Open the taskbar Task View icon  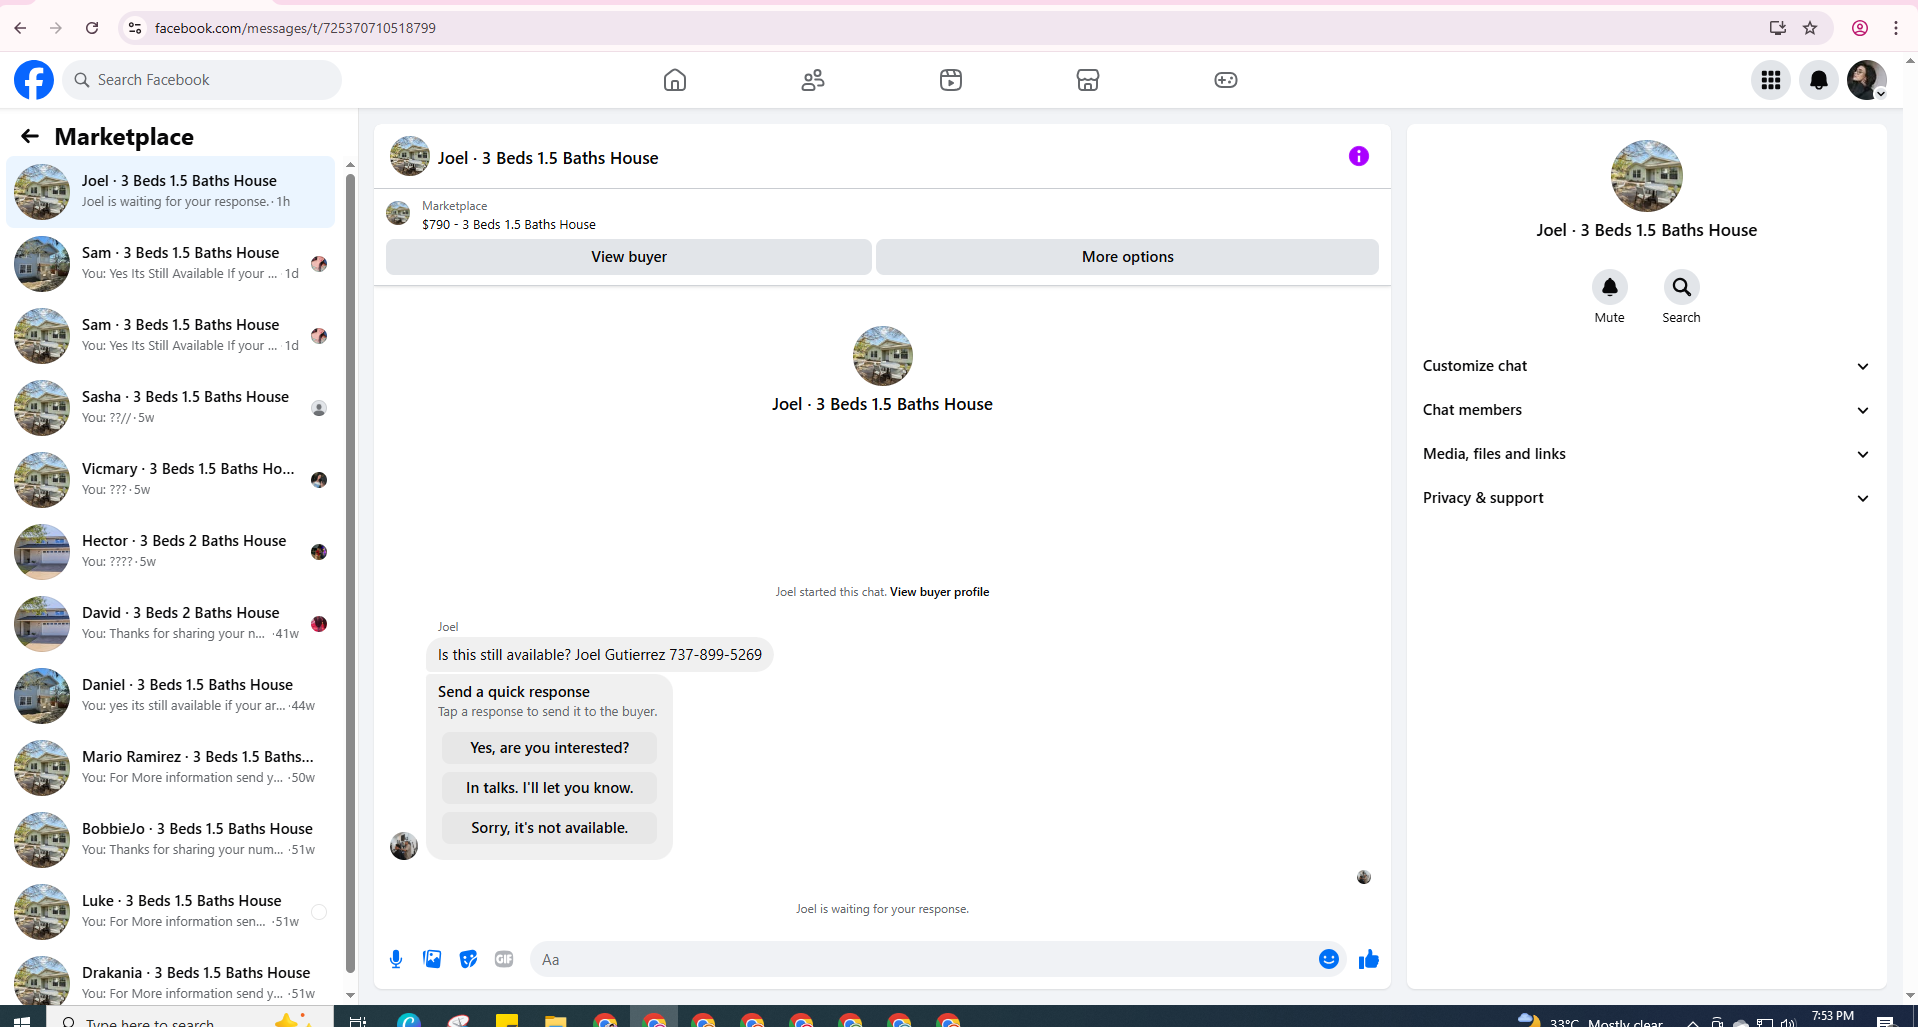pyautogui.click(x=357, y=1020)
